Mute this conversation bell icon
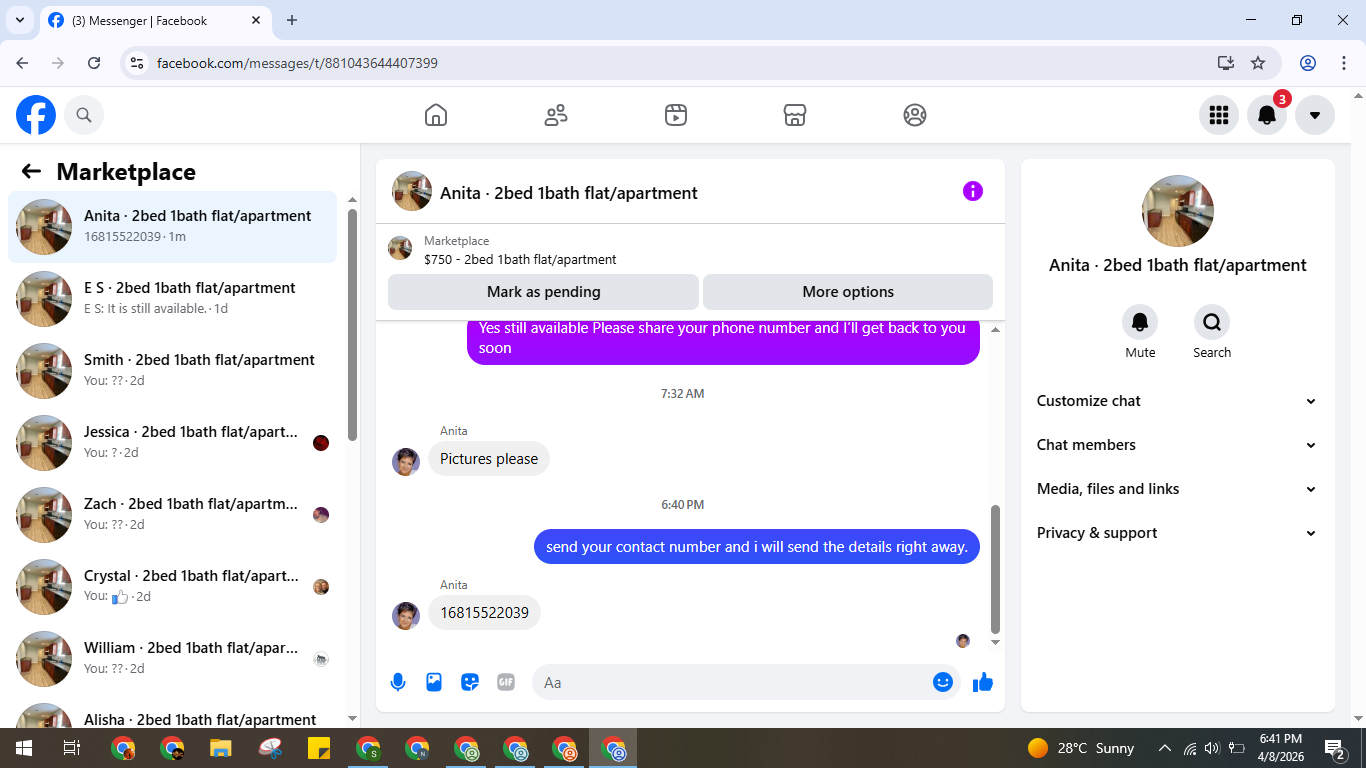Screen dimensions: 1366x768 pyautogui.click(x=1140, y=322)
